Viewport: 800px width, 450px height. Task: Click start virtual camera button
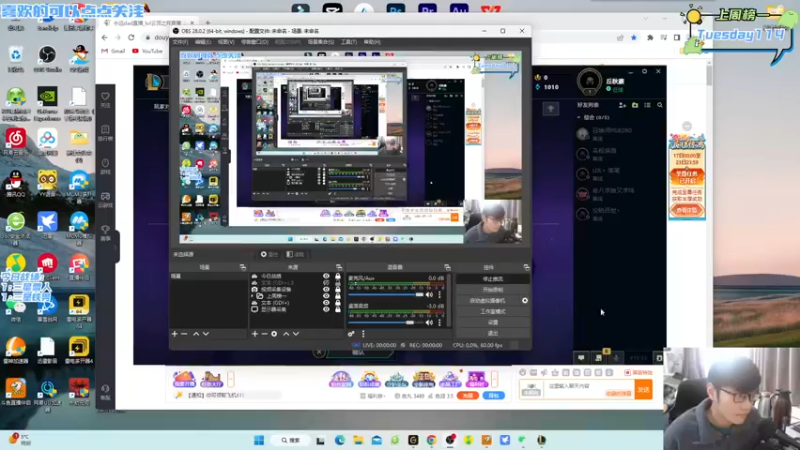coord(487,301)
